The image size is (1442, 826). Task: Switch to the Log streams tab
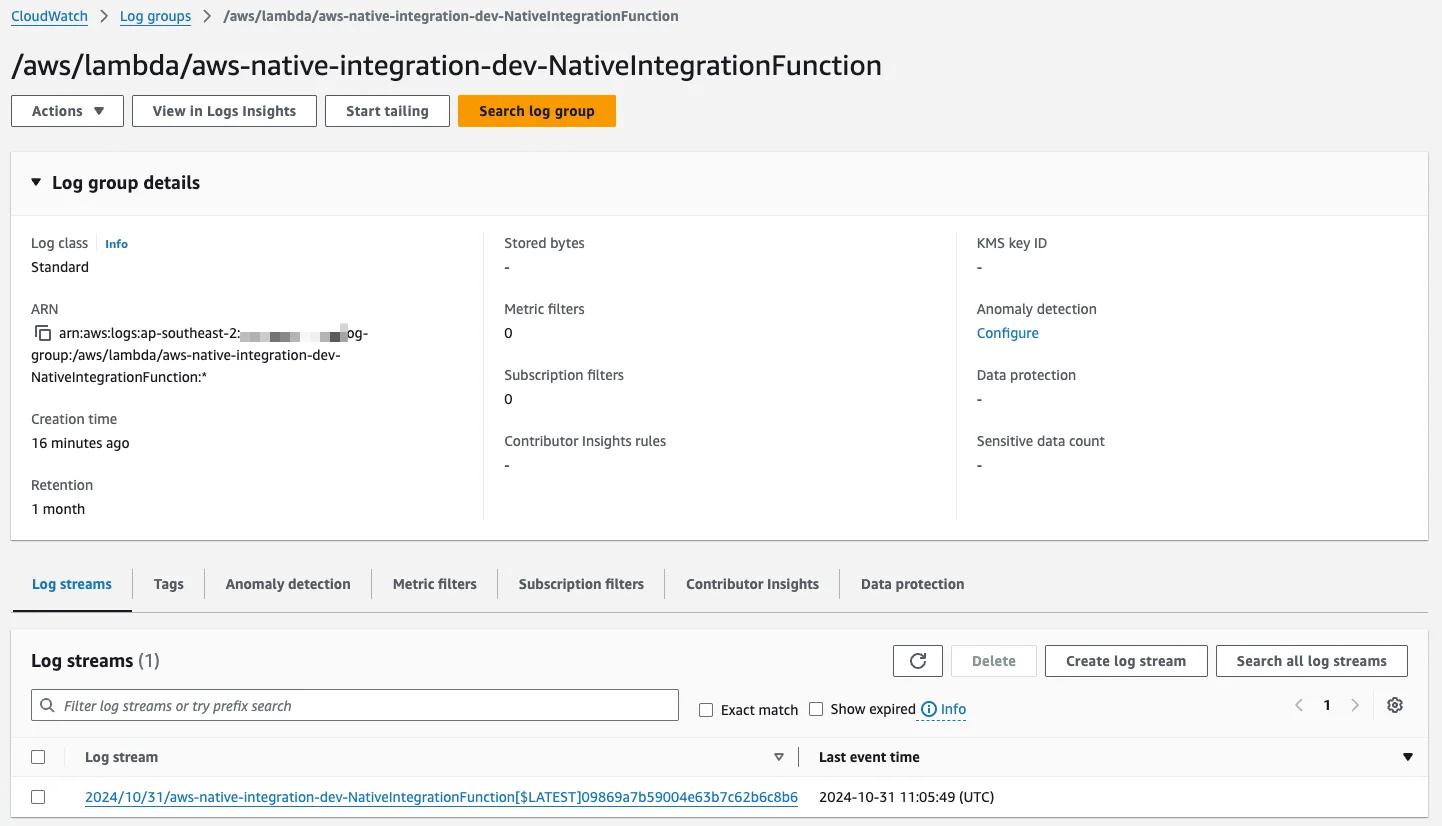(x=72, y=584)
